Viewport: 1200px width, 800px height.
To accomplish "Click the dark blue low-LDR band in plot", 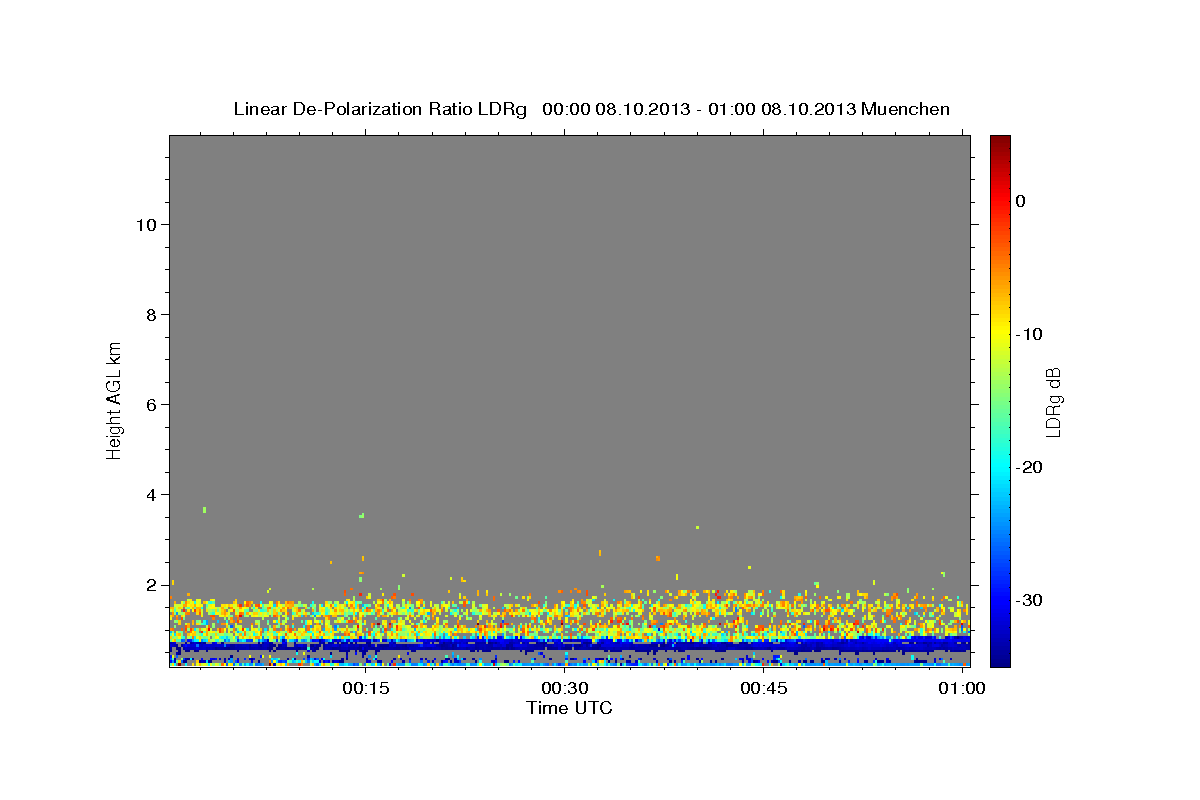I will (x=570, y=643).
